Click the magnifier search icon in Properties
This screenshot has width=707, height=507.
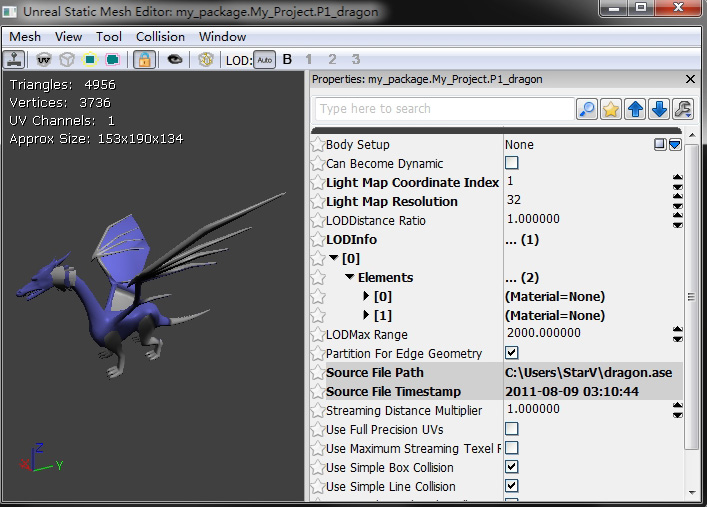pos(587,109)
